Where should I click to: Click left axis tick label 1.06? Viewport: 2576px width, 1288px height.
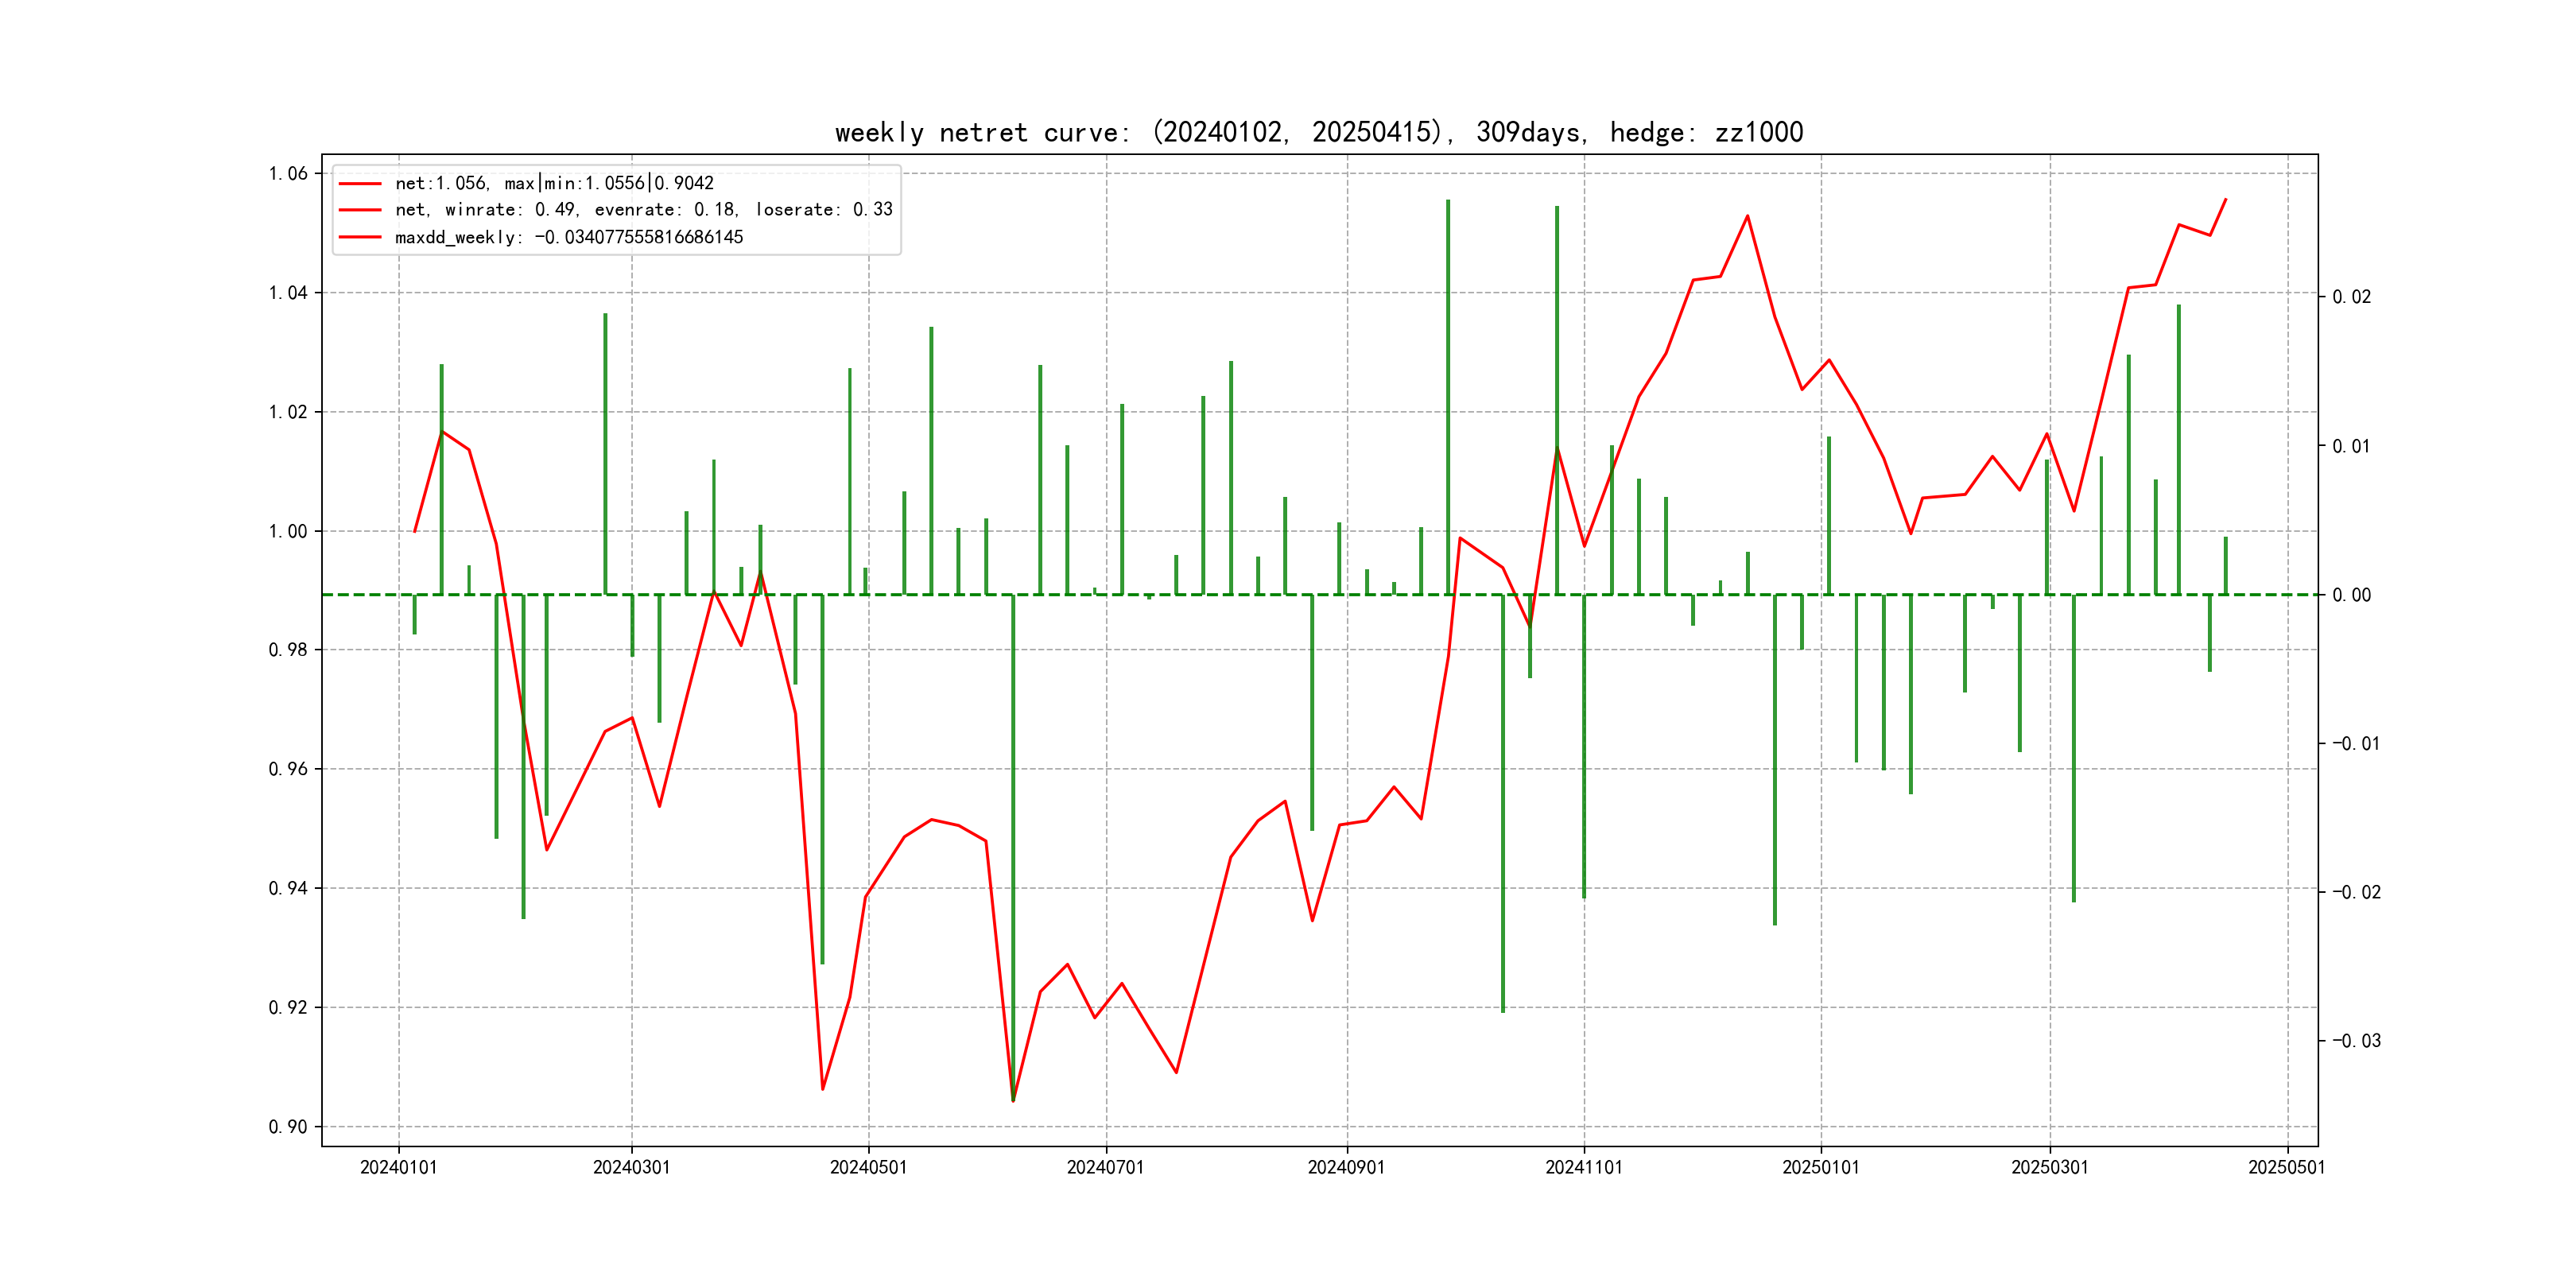tap(288, 174)
